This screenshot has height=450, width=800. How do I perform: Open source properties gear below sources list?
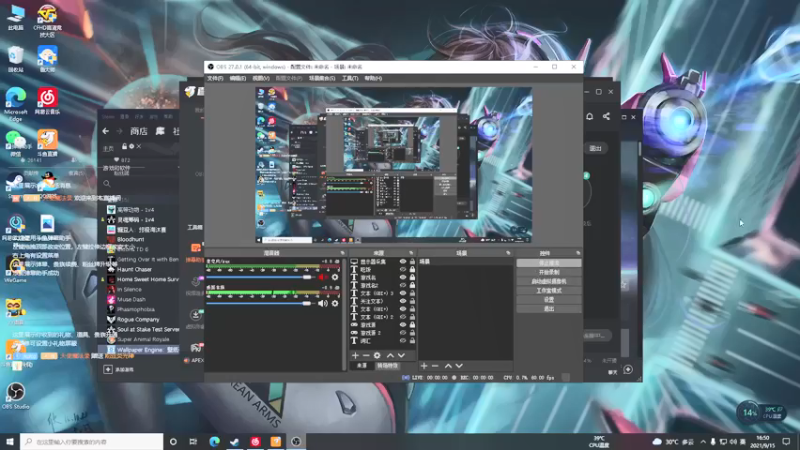377,355
